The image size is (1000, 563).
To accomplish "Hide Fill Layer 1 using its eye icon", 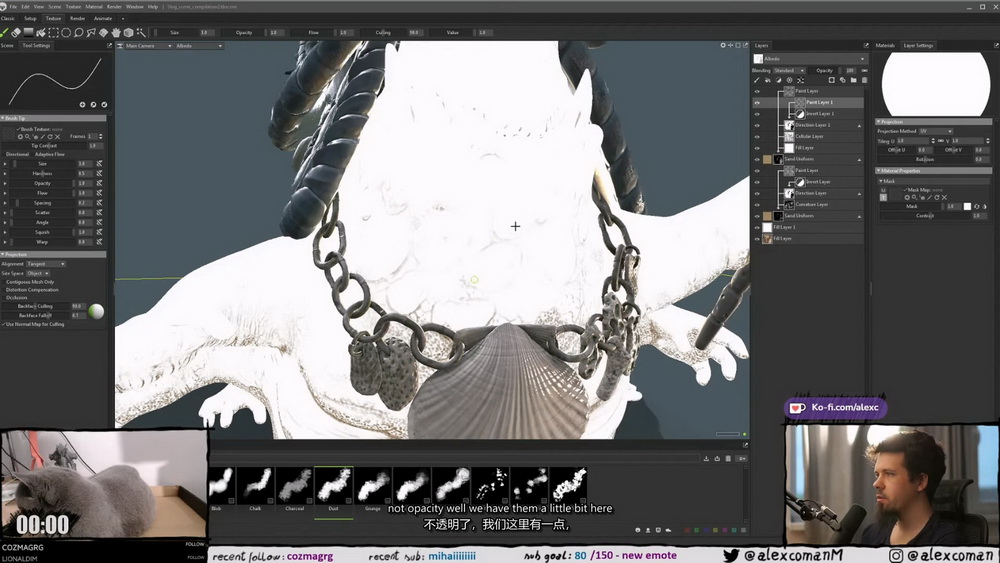I will (x=757, y=228).
